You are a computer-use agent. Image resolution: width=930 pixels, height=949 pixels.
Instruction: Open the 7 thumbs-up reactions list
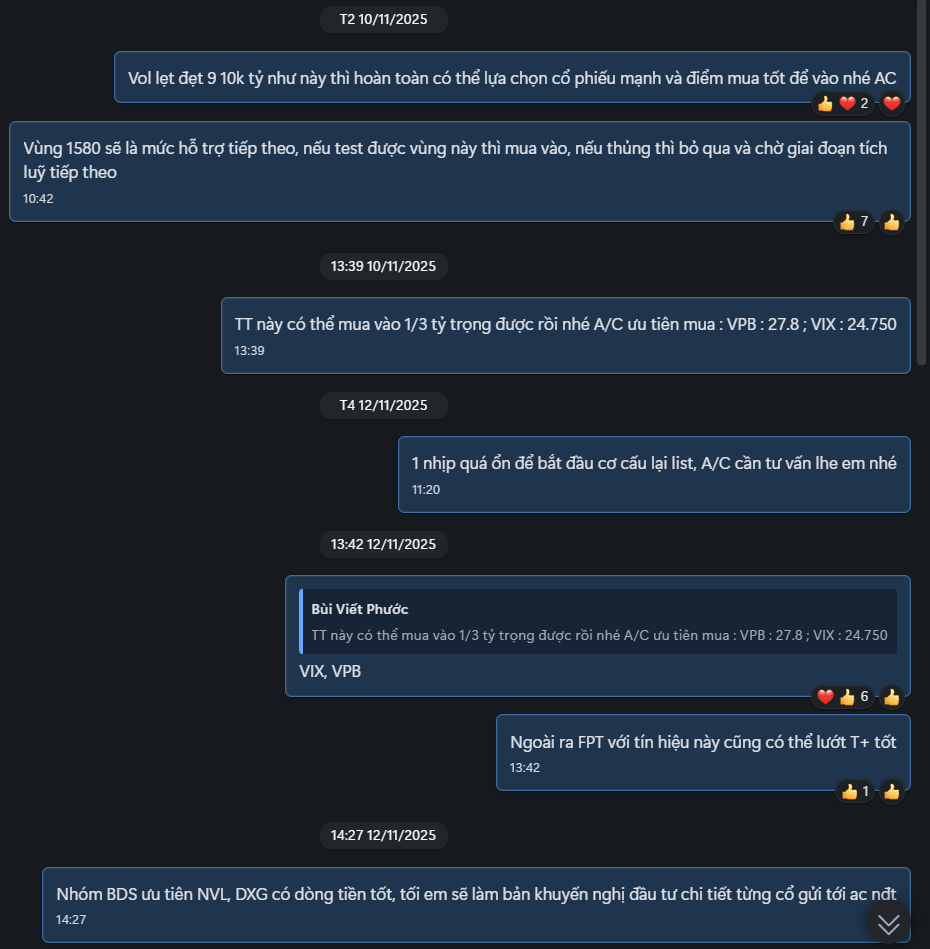[x=854, y=222]
